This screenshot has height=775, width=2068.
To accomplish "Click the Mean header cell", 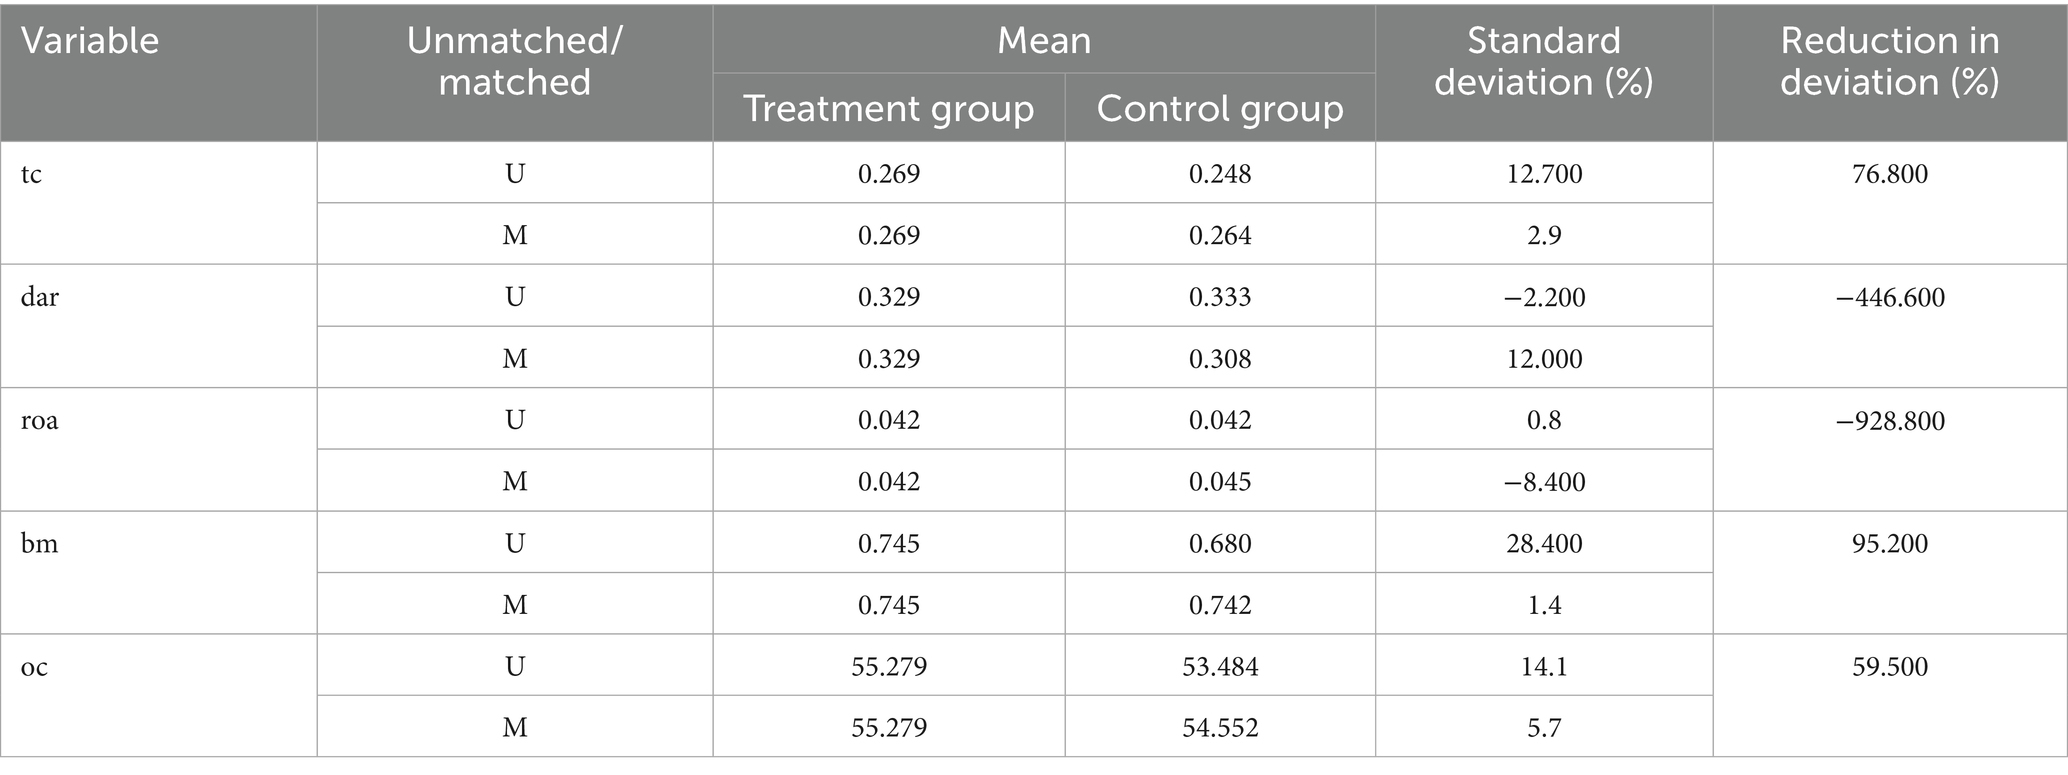I will pyautogui.click(x=1043, y=41).
